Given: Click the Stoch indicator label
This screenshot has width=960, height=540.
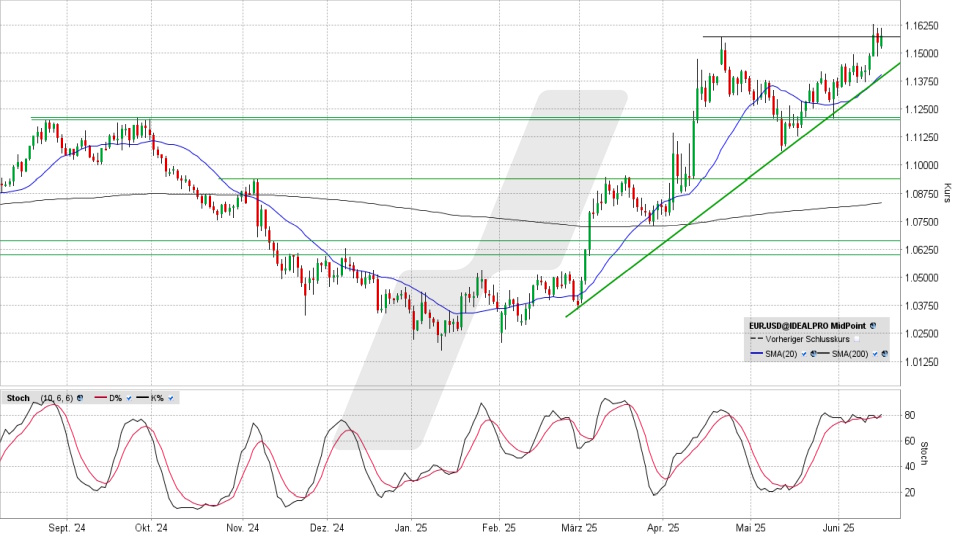Looking at the screenshot, I should [x=18, y=398].
